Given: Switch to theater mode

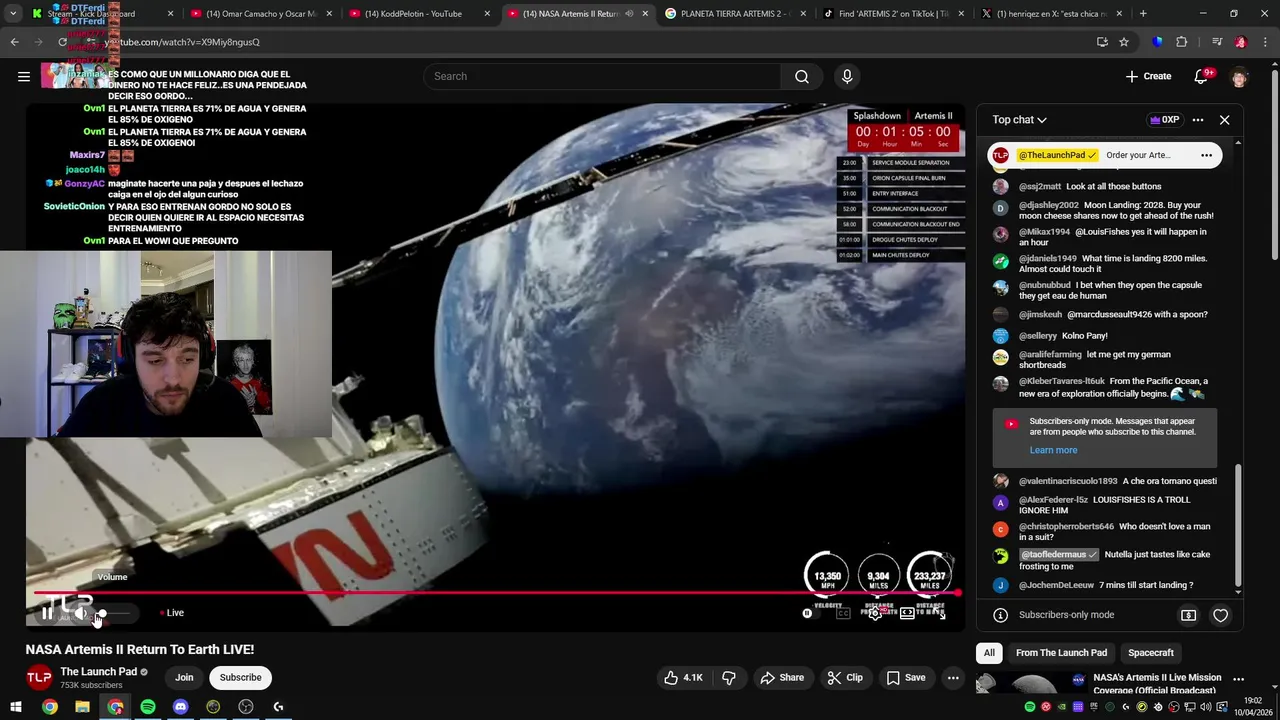Looking at the screenshot, I should point(907,613).
